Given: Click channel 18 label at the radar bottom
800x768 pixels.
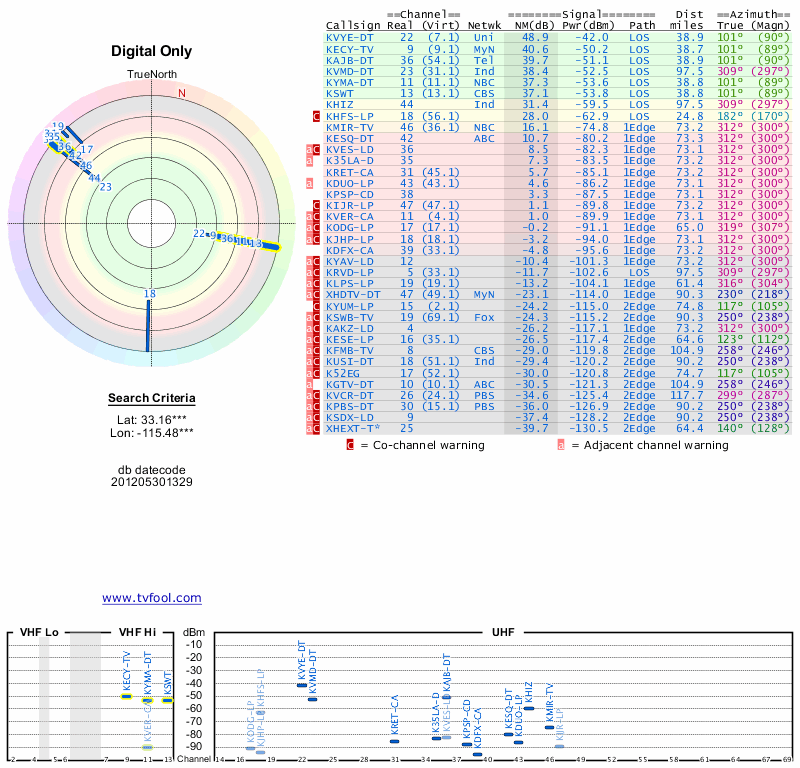Looking at the screenshot, I should pos(149,294).
